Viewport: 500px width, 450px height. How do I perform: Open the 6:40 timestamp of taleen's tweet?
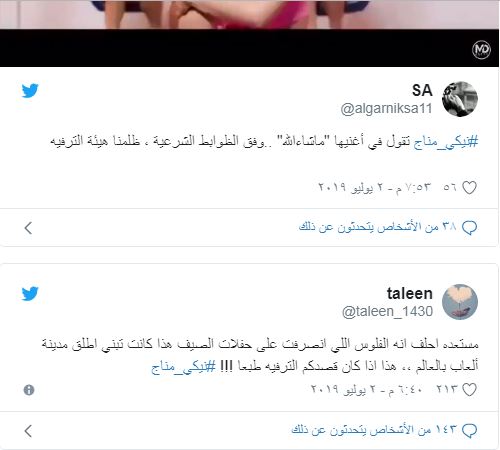pos(367,389)
